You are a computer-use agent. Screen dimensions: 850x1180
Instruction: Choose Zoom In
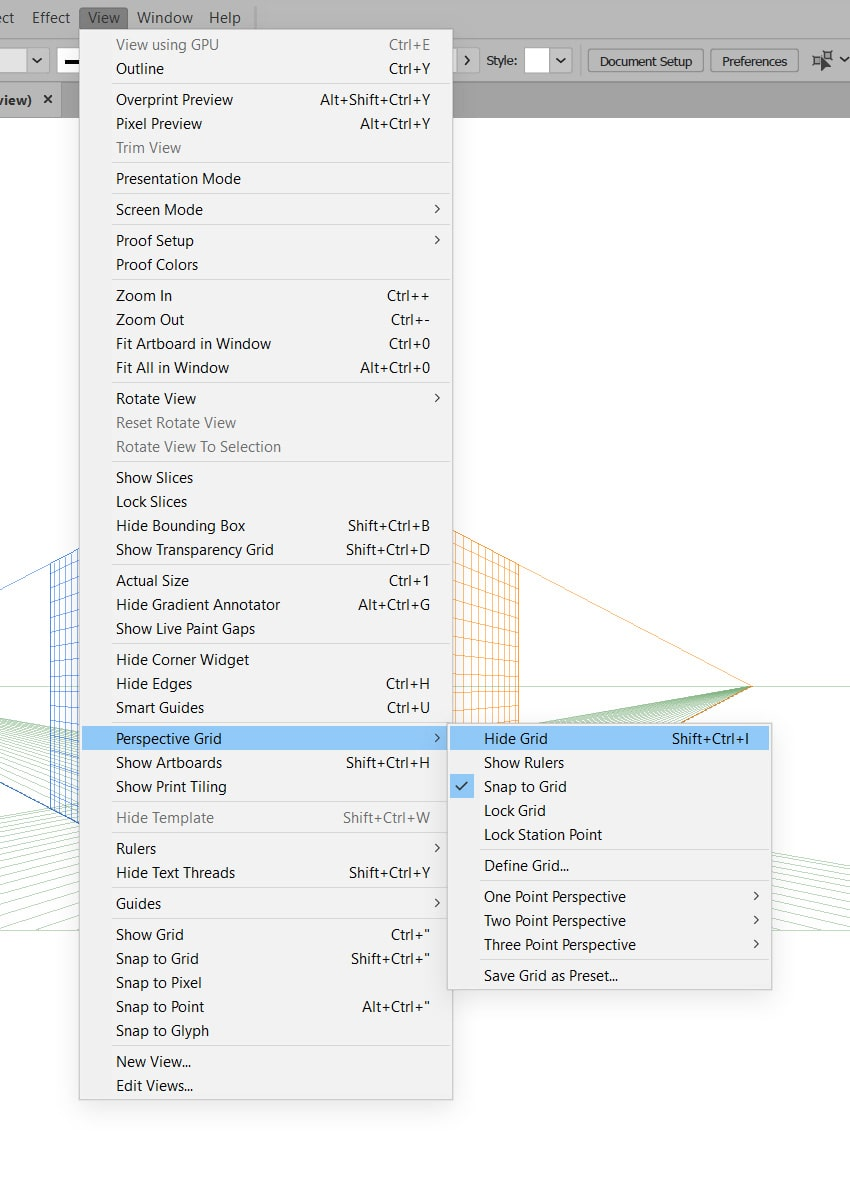(266, 296)
